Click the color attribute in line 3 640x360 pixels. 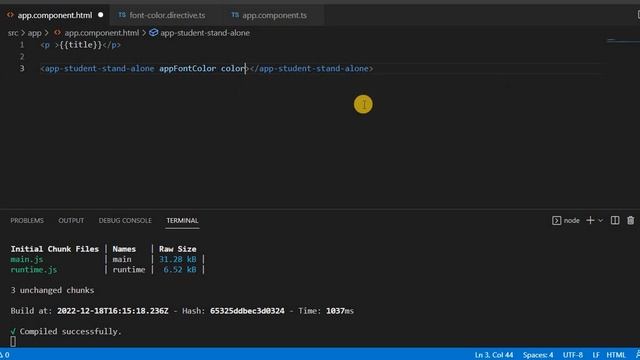233,69
